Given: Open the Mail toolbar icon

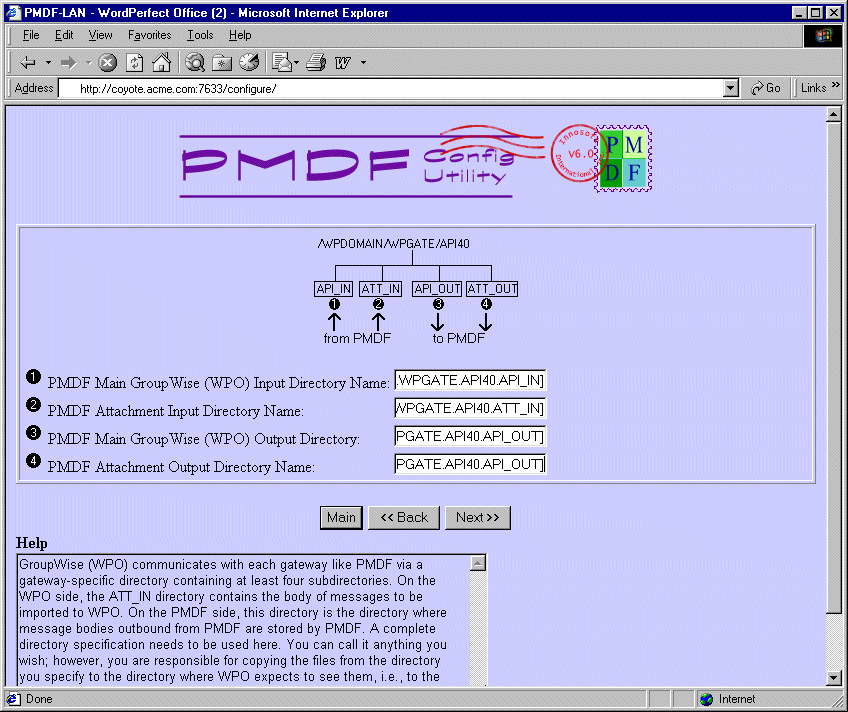Looking at the screenshot, I should click(x=281, y=63).
